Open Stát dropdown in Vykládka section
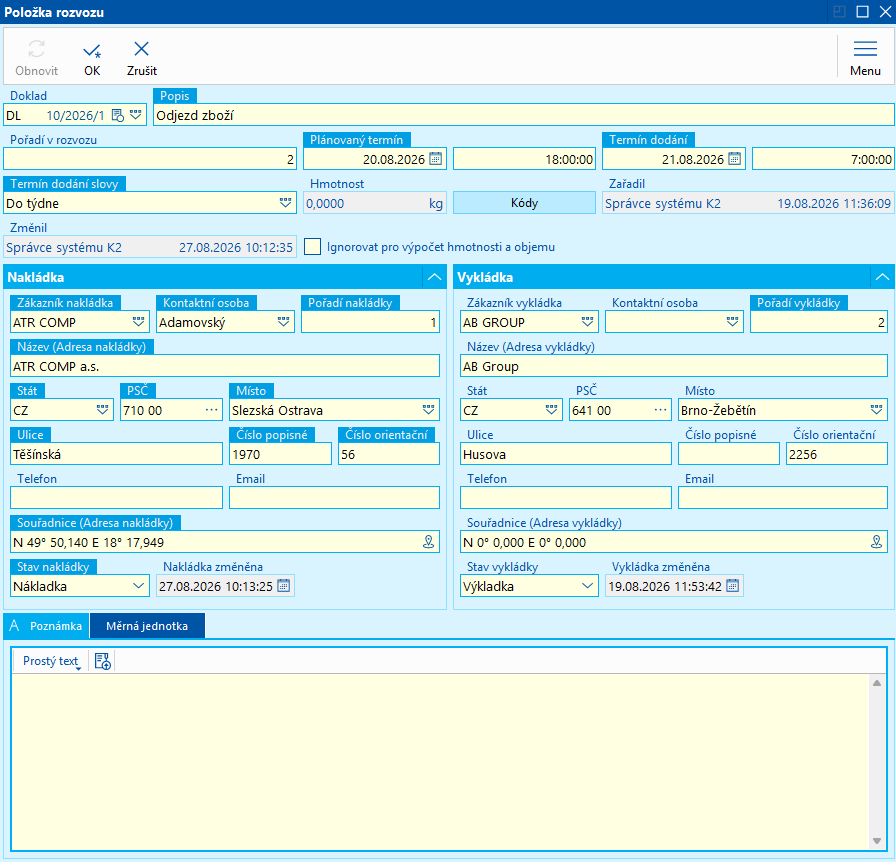Image resolution: width=896 pixels, height=862 pixels. 551,410
